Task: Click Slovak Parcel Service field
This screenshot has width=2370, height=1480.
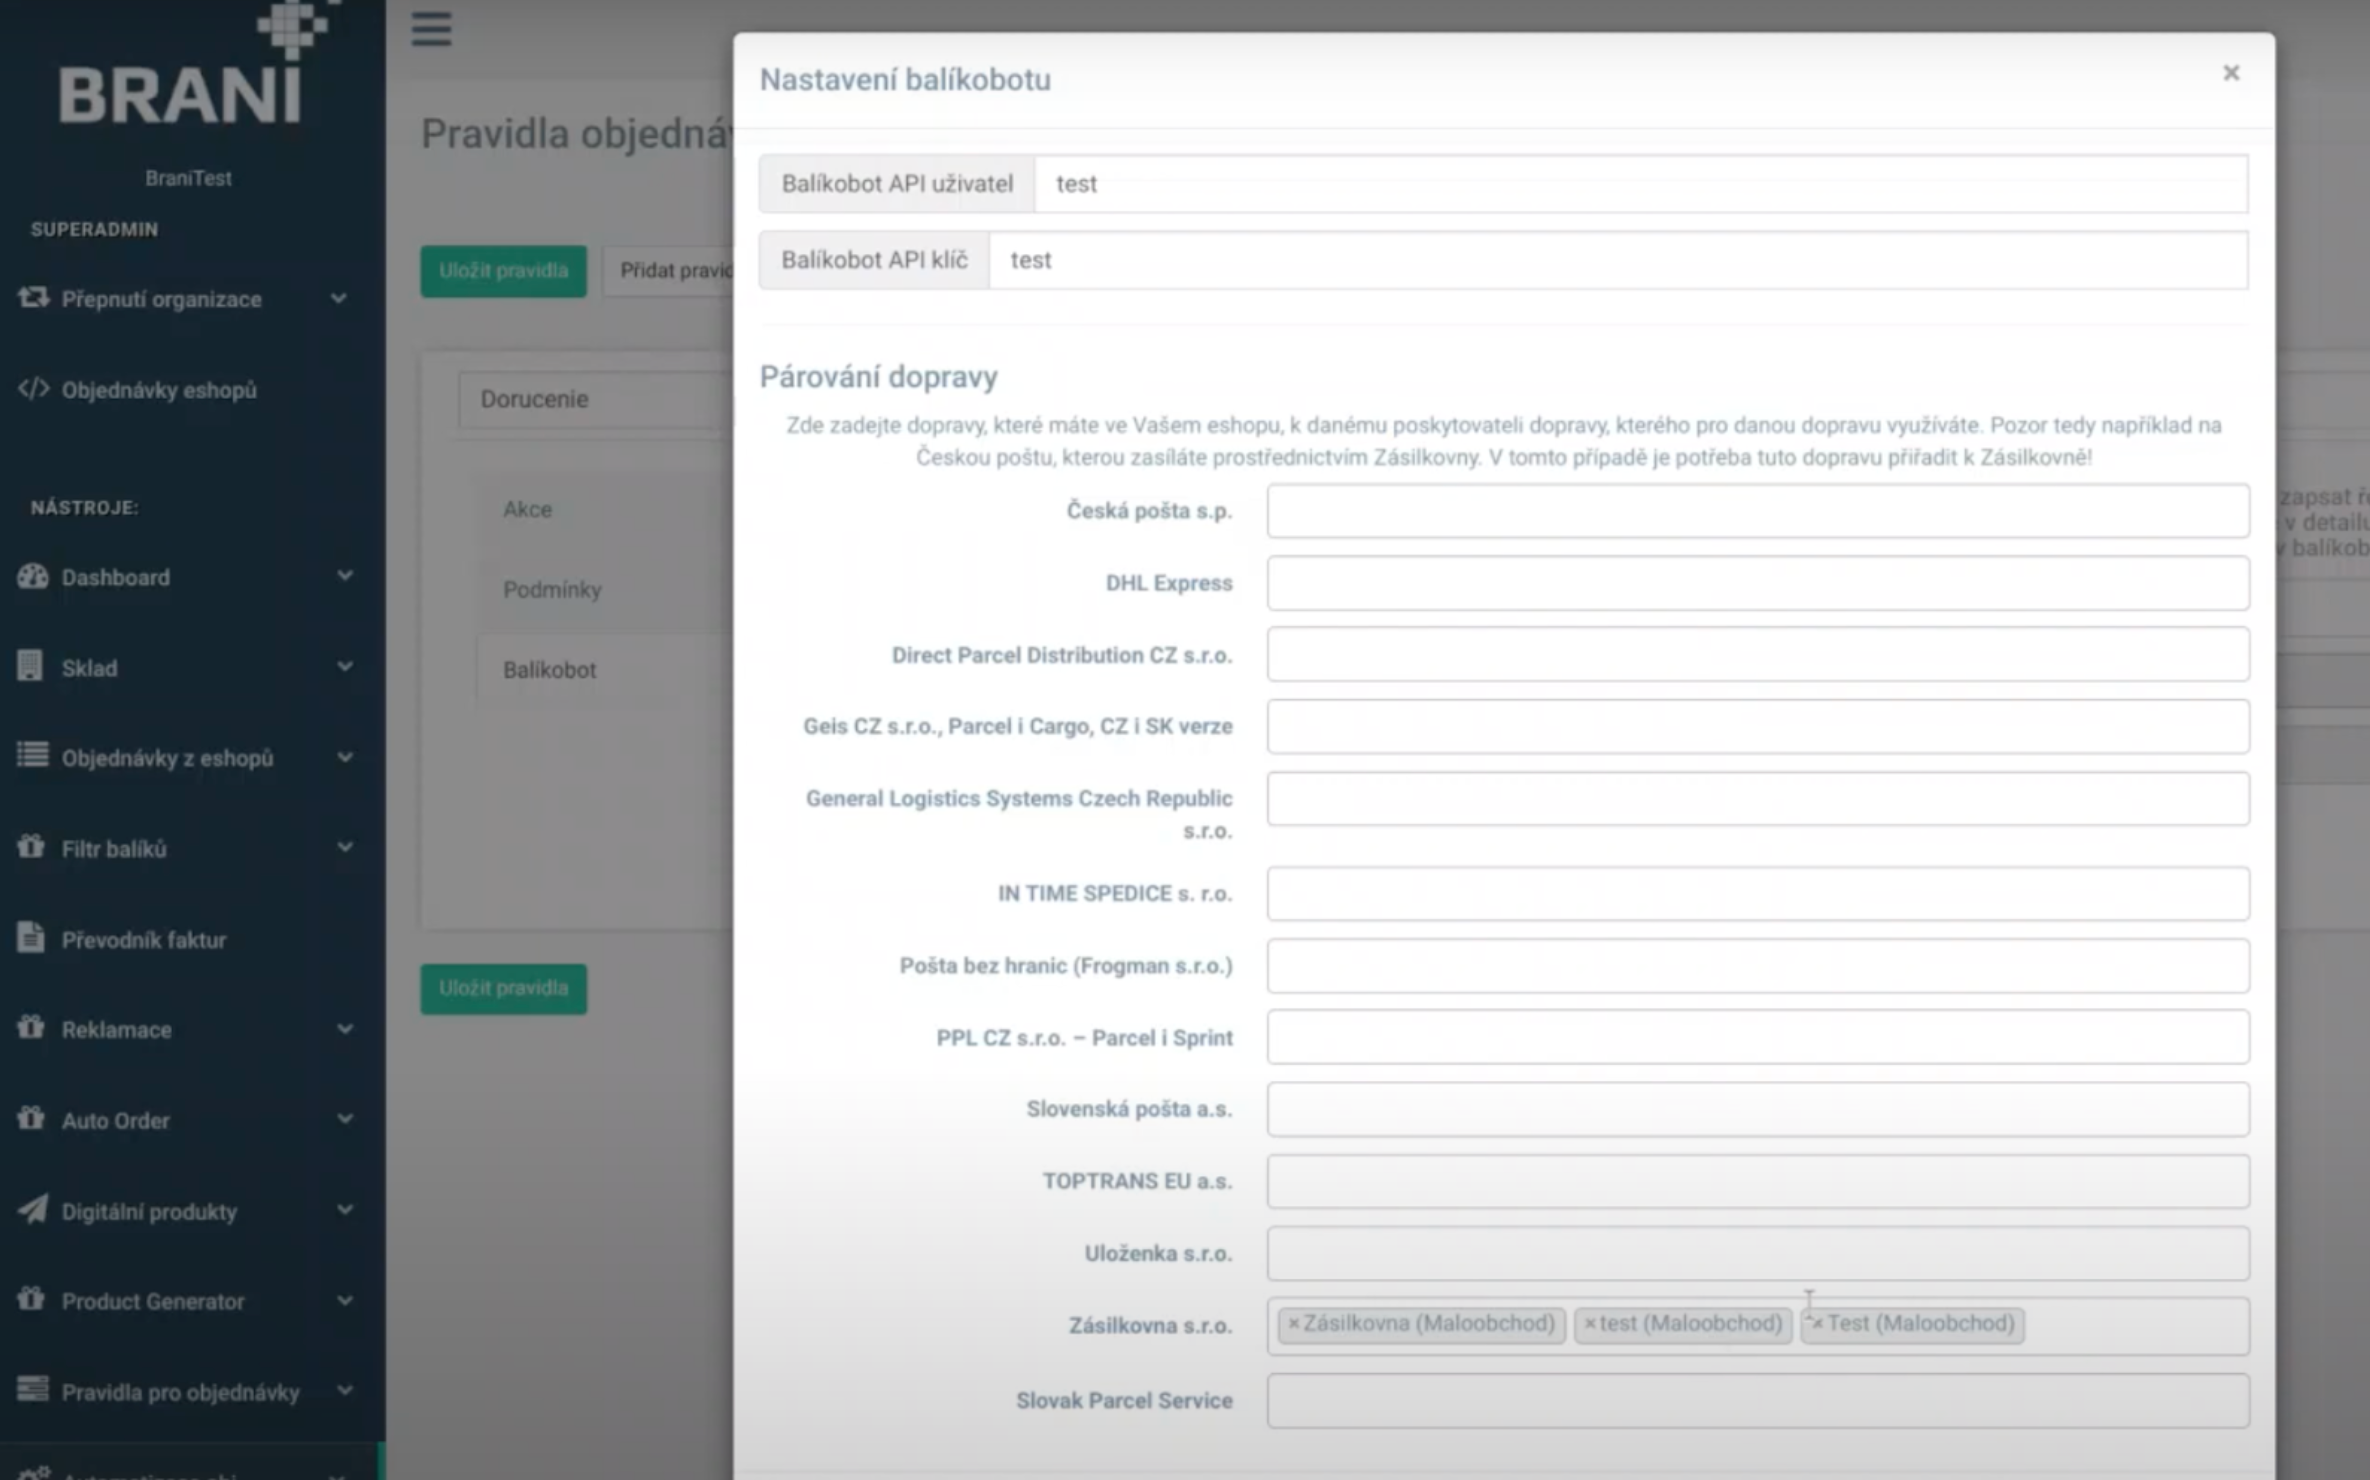Action: tap(1758, 1400)
